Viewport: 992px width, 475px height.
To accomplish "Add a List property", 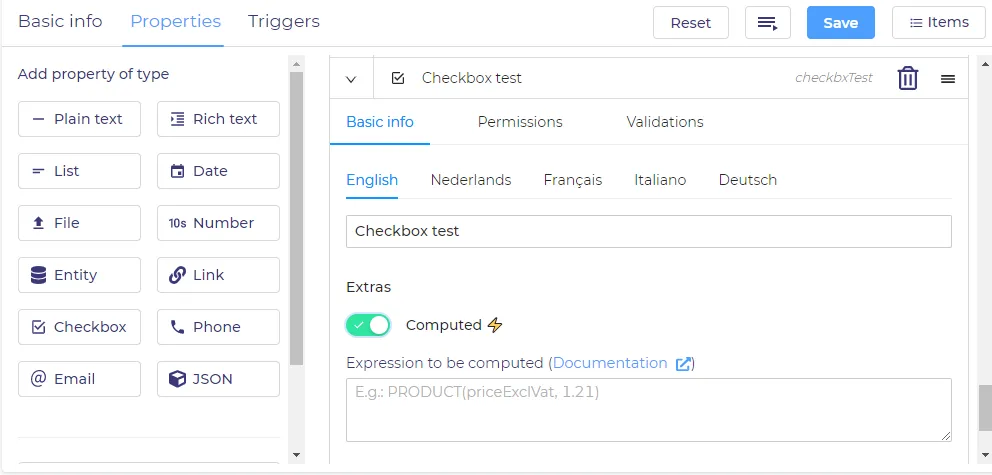I will point(79,171).
